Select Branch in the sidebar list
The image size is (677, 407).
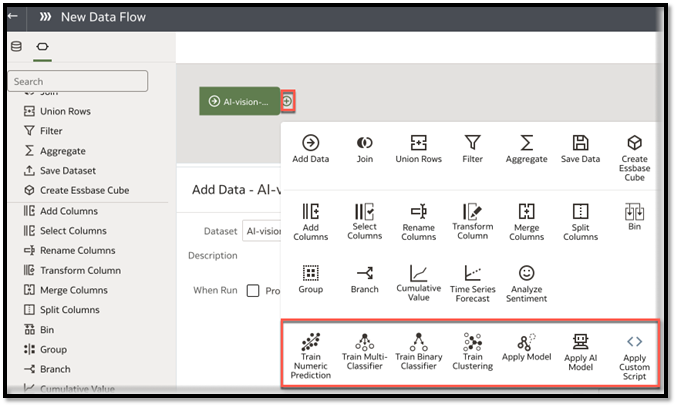(x=47, y=369)
